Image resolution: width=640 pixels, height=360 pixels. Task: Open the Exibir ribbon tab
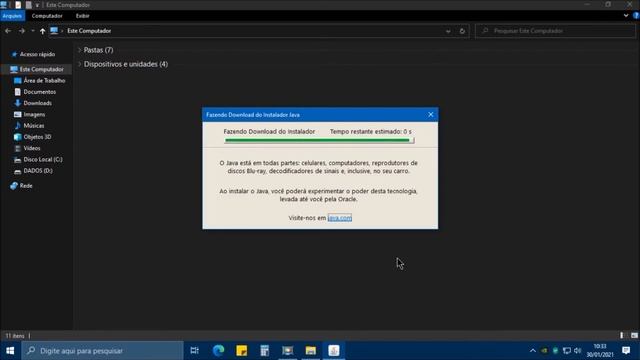pyautogui.click(x=82, y=16)
